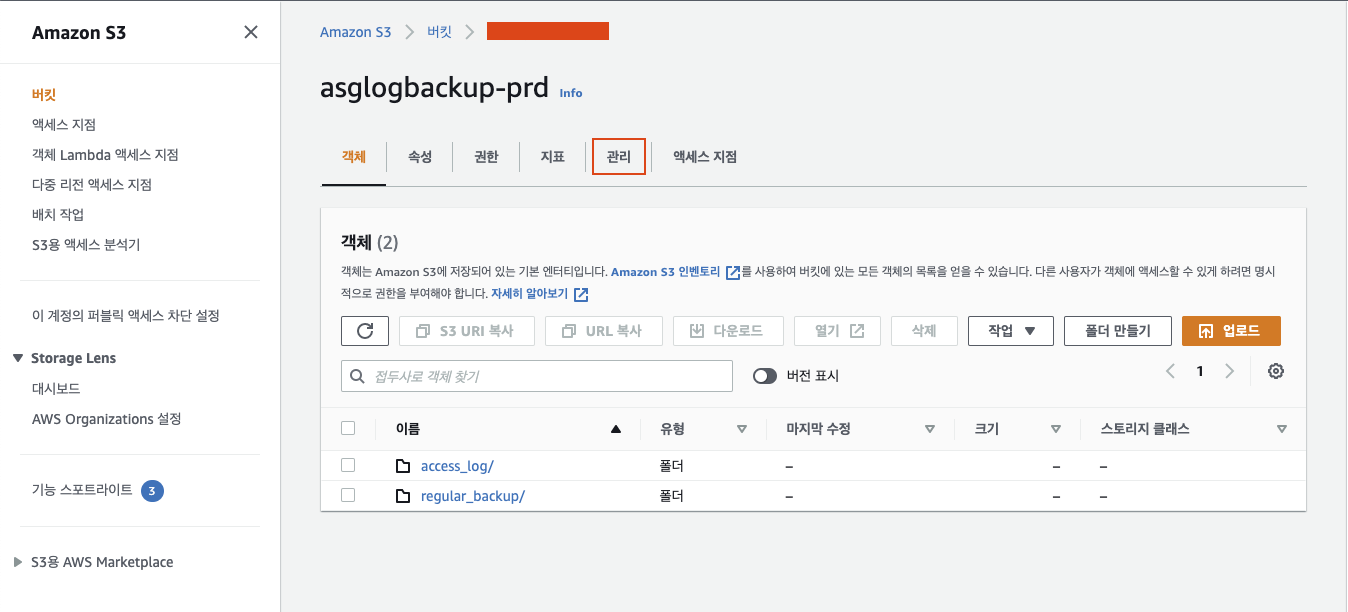Focus the 접두사로 객체 찾기 search field

click(x=537, y=376)
